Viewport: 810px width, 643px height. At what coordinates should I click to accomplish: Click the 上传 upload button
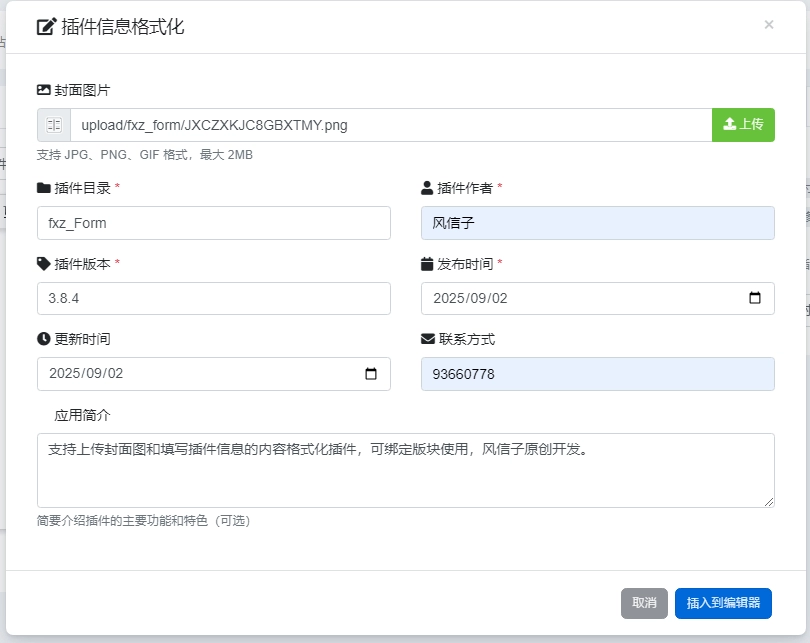click(743, 124)
